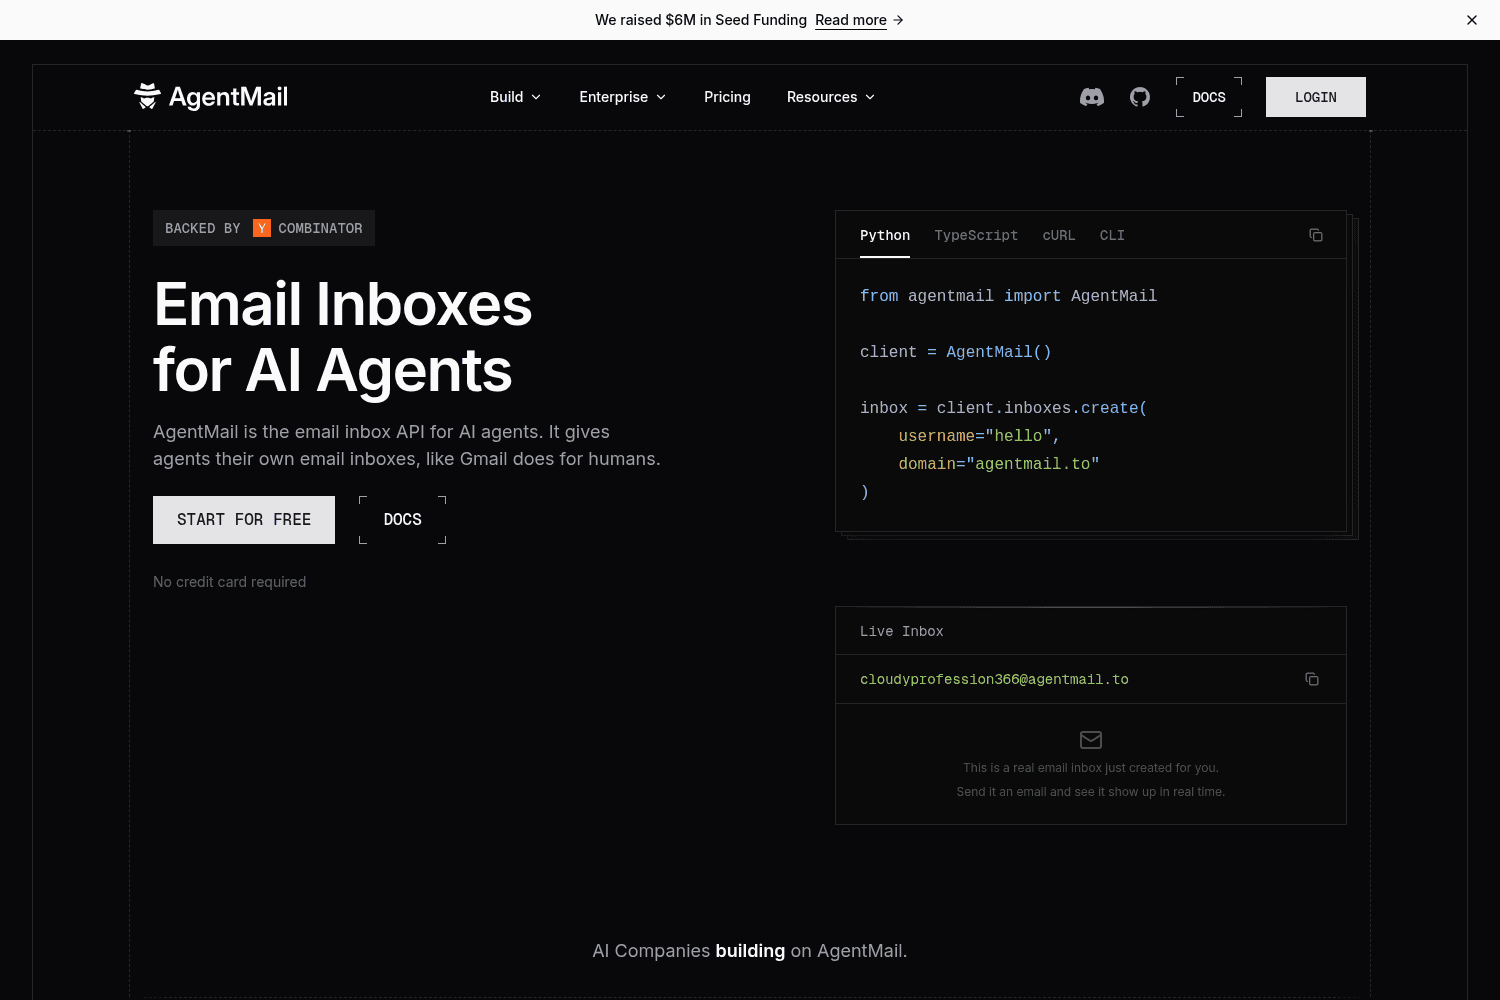The height and width of the screenshot is (1000, 1500).
Task: Open the GitHub icon link
Action: 1140,97
